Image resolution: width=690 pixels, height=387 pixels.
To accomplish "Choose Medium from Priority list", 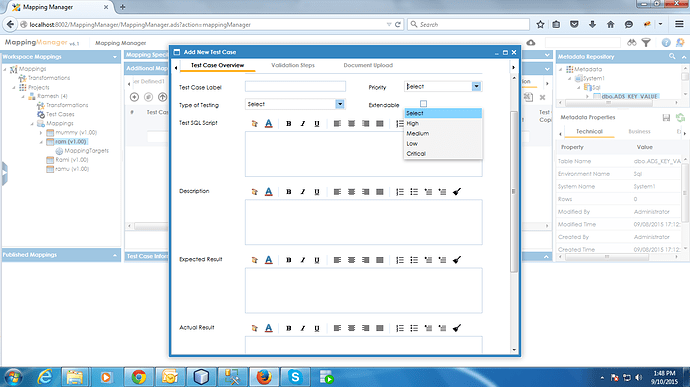I will point(443,133).
